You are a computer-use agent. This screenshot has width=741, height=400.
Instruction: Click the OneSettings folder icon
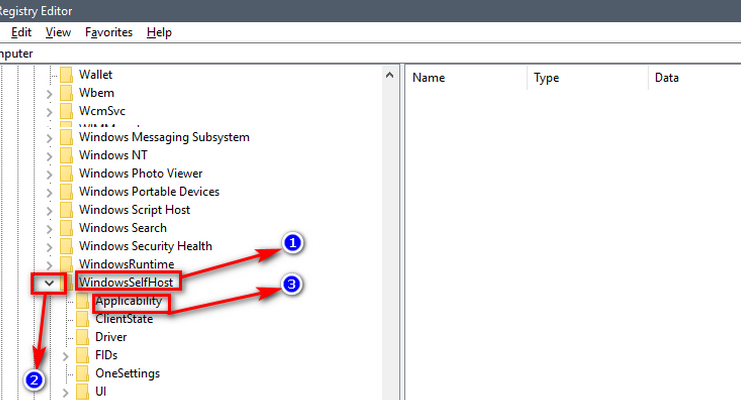83,374
